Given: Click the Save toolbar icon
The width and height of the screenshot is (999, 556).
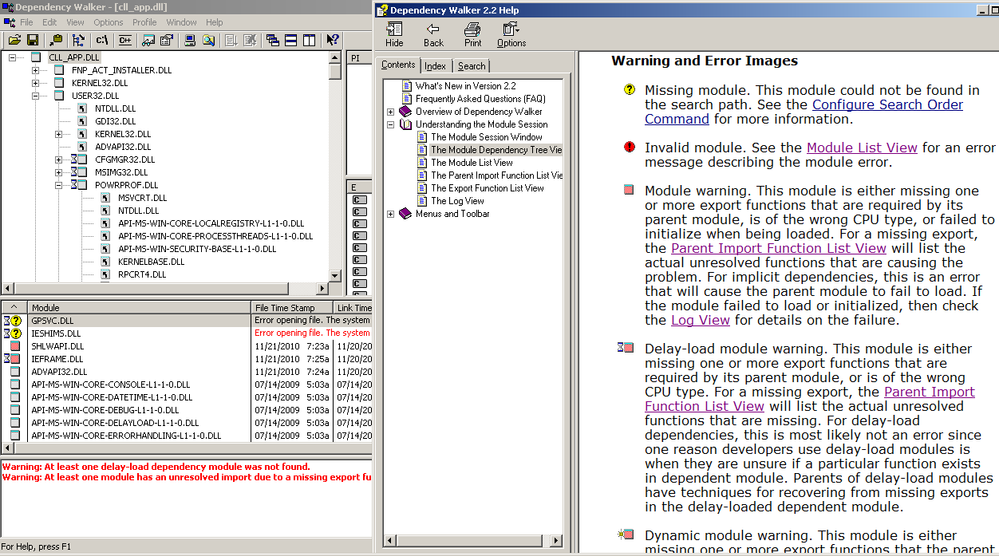Looking at the screenshot, I should click(x=32, y=40).
